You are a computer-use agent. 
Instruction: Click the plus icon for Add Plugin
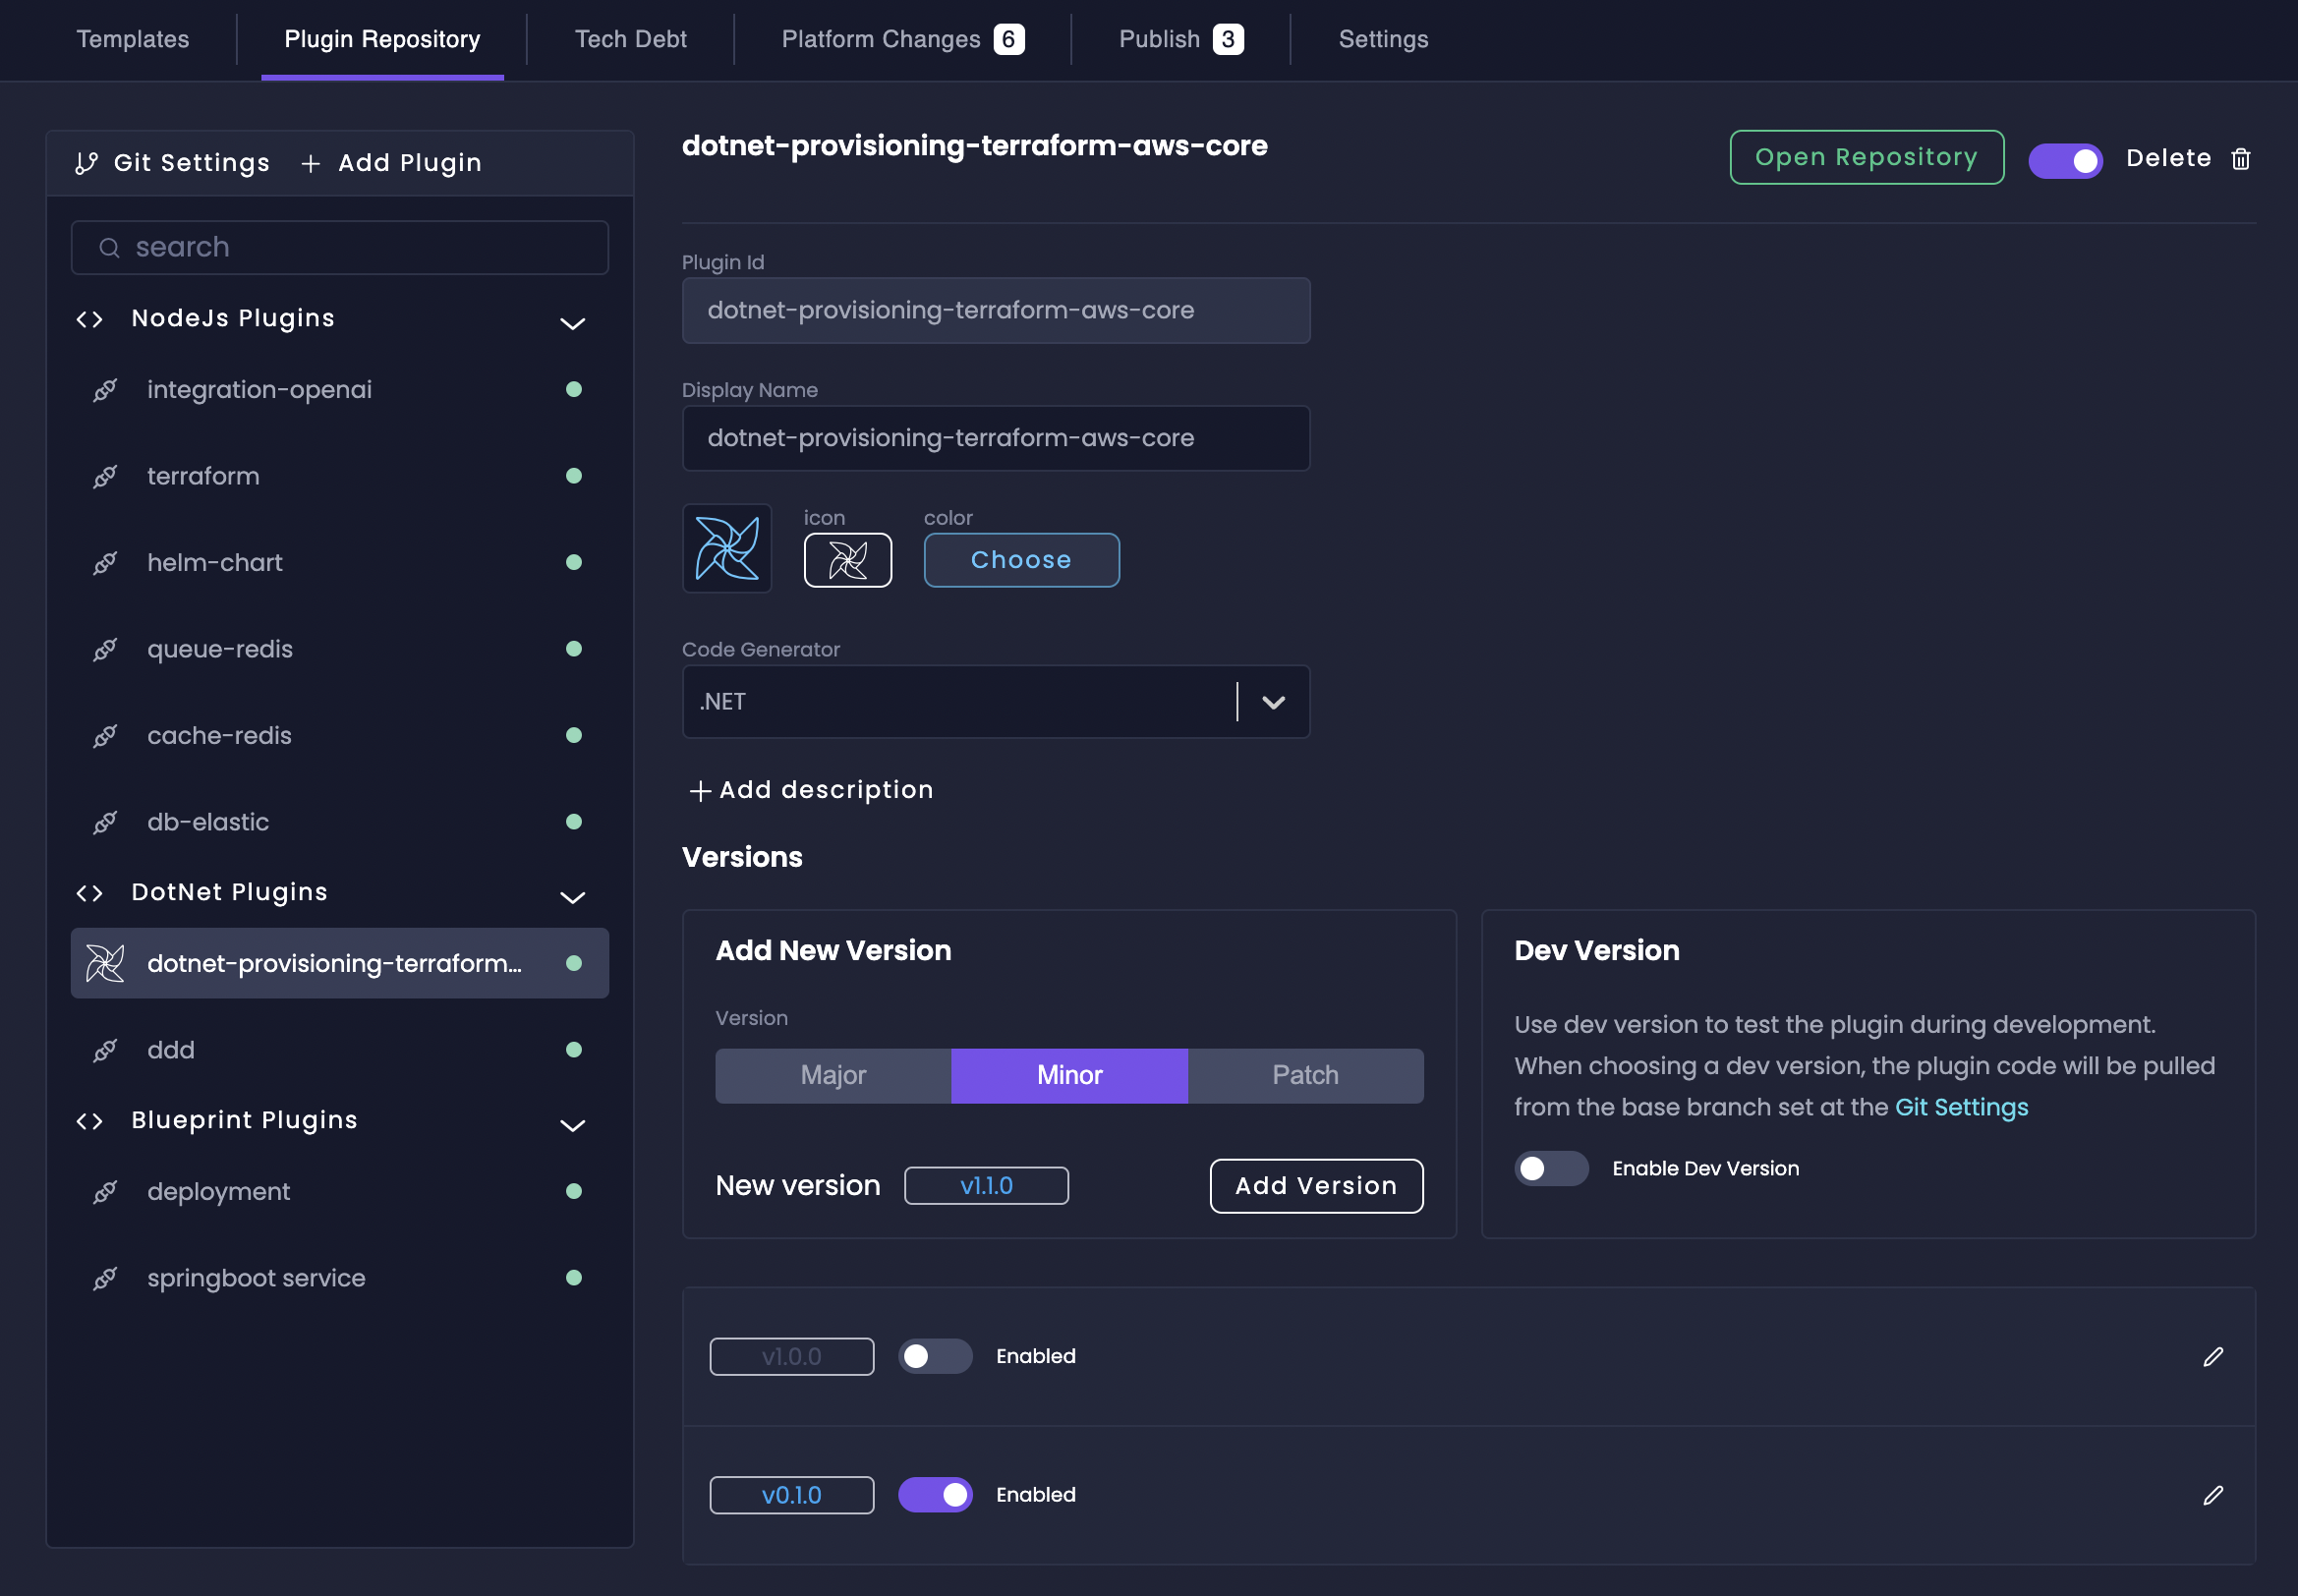click(x=311, y=163)
